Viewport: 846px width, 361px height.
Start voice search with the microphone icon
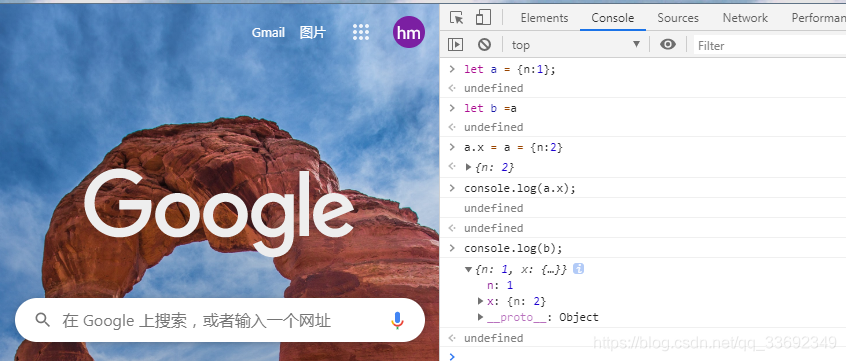coord(397,321)
